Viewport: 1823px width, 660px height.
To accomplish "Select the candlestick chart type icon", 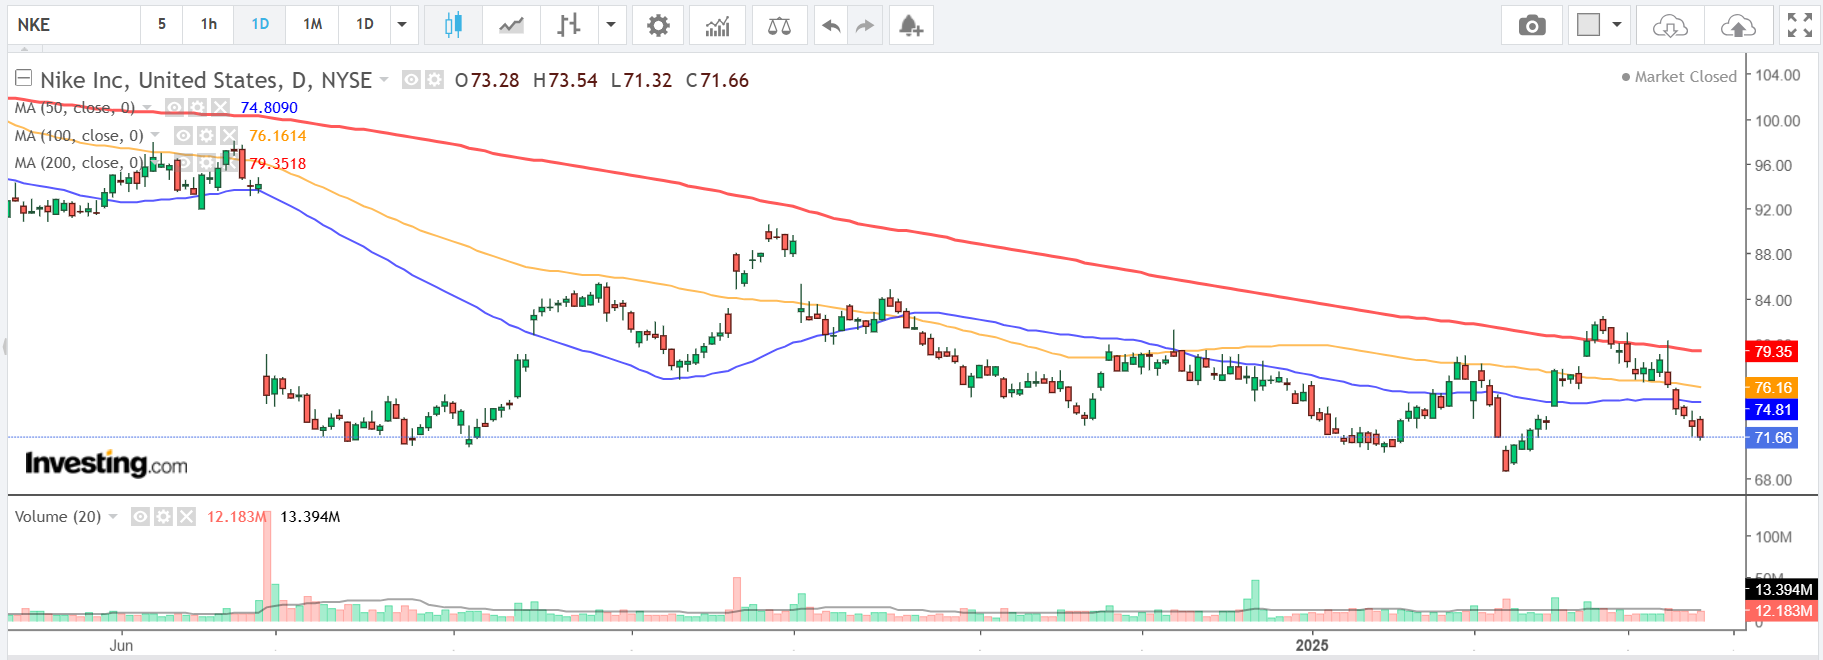I will (453, 25).
